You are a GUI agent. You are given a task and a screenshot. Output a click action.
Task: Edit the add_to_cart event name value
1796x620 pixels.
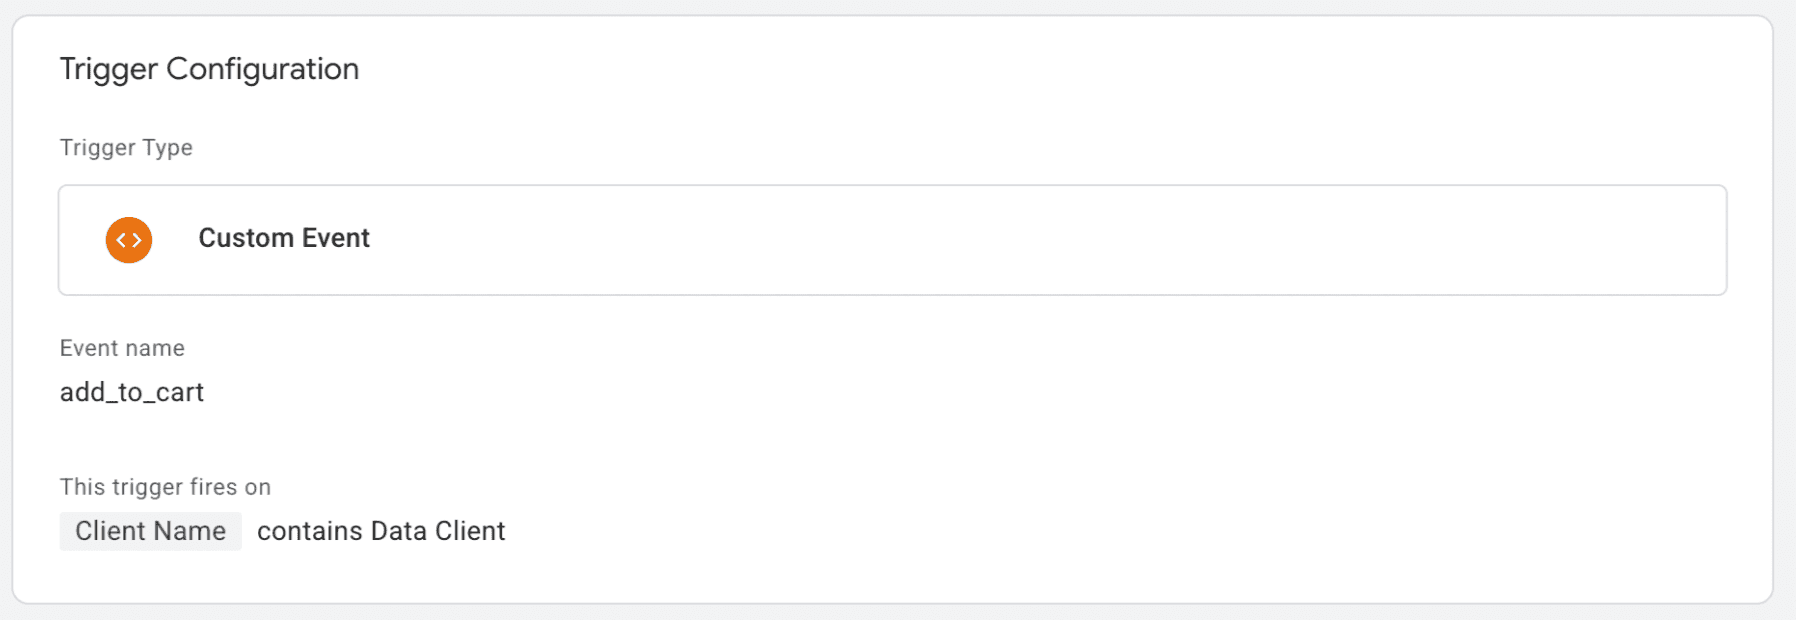click(x=132, y=392)
